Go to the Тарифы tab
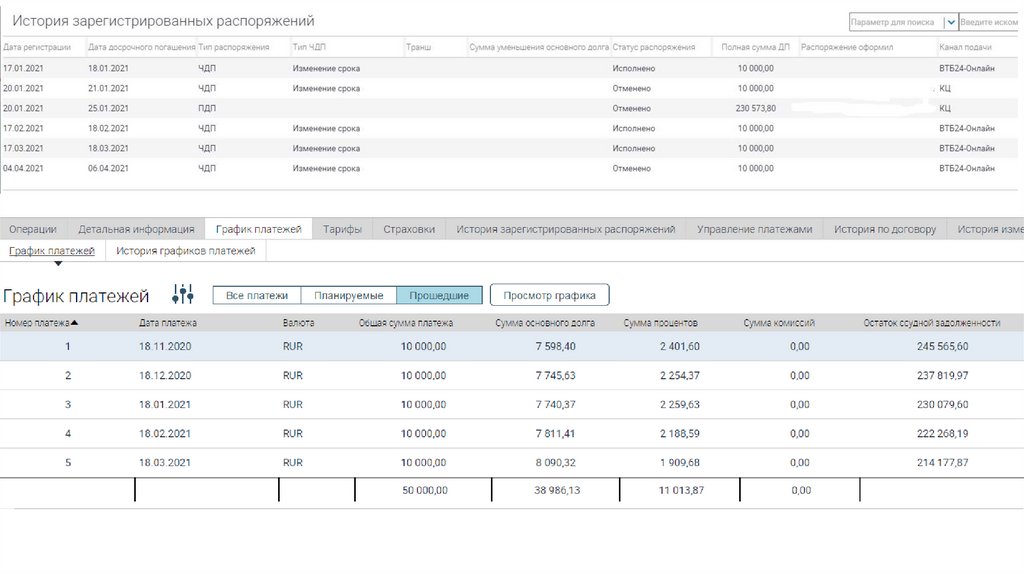 coord(342,229)
